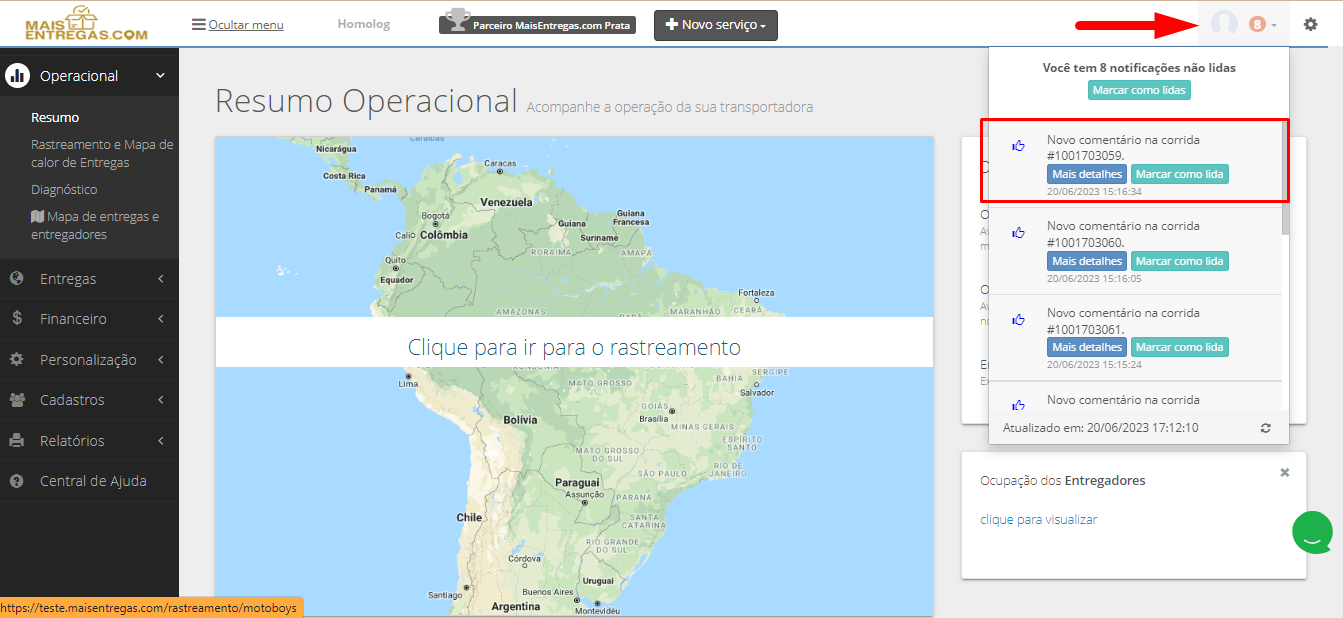Screen dimensions: 1343x618
Task: Select Resumo in the sidebar
Action: tap(55, 118)
